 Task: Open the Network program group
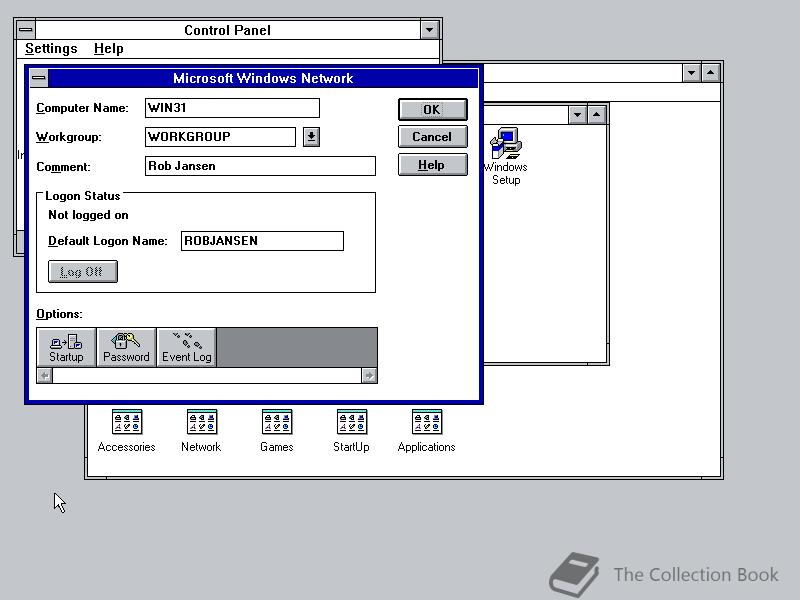[202, 431]
